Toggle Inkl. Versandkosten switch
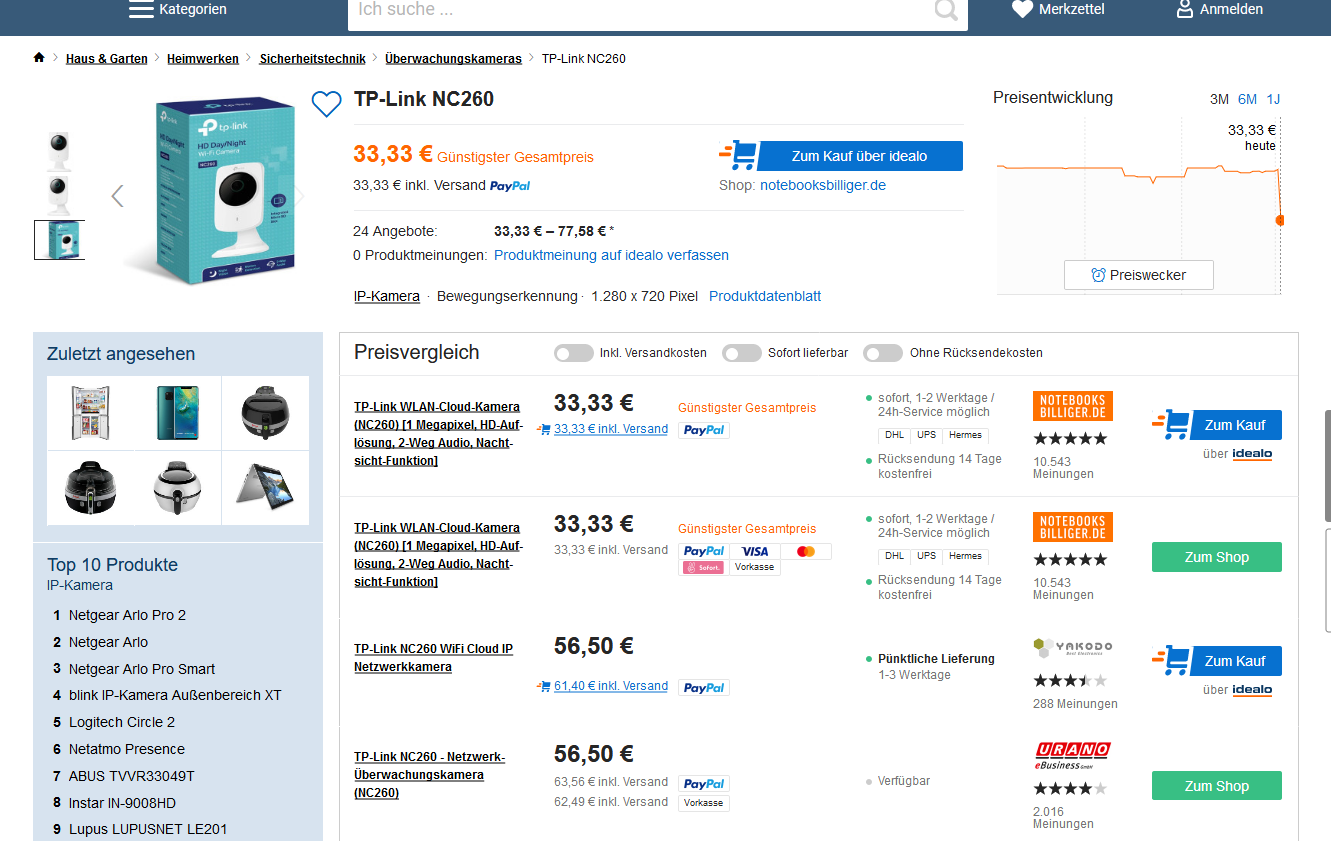The image size is (1331, 841). pos(574,353)
